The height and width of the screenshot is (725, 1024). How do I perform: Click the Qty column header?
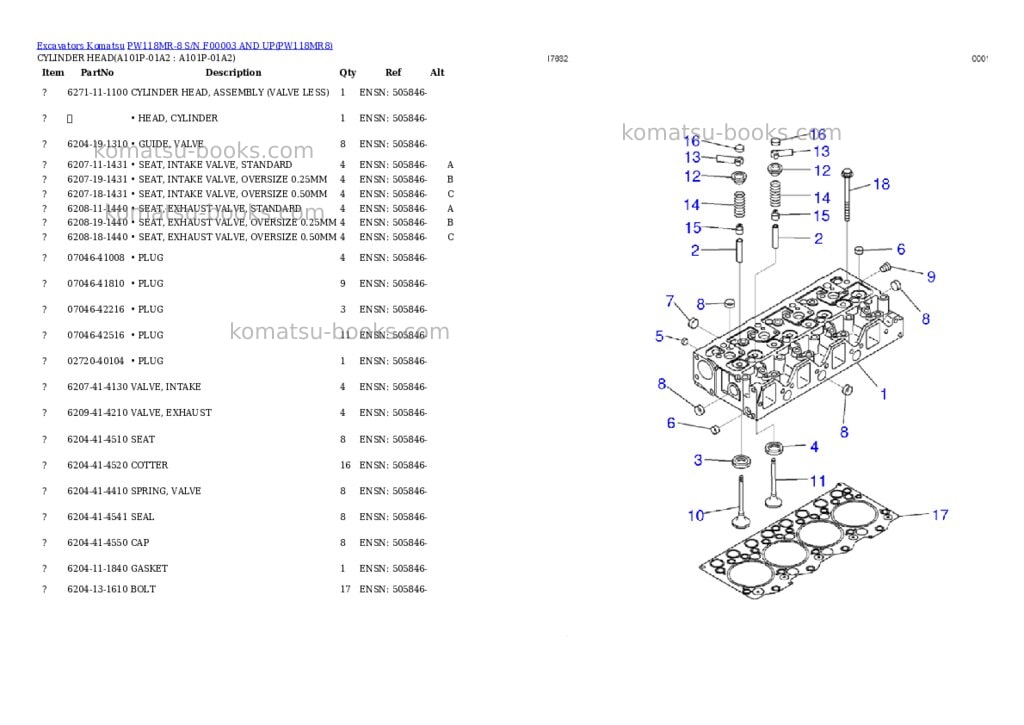(x=347, y=72)
